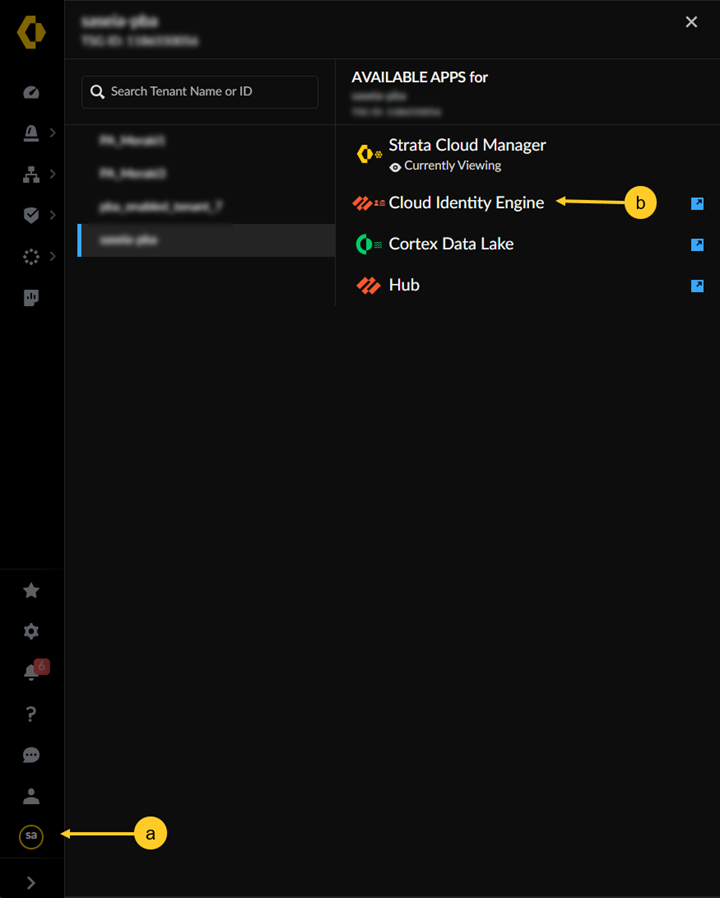720x898 pixels.
Task: Click the shield checkmark icon in sidebar
Action: (31, 215)
